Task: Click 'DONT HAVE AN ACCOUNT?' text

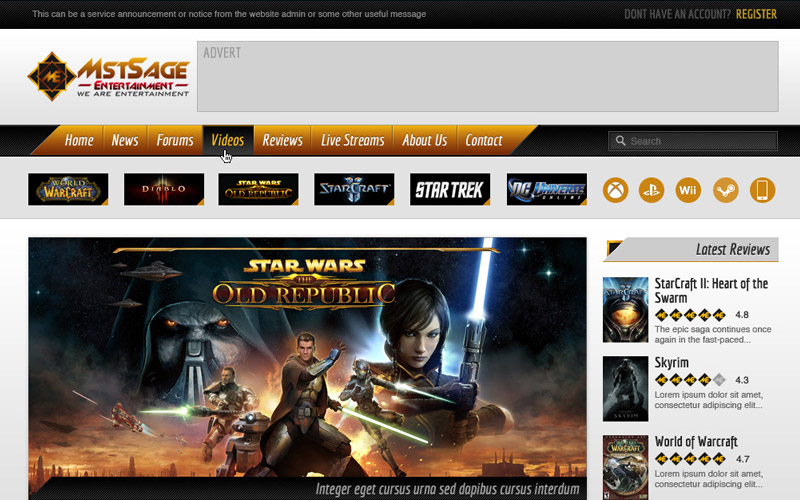Action: [677, 14]
